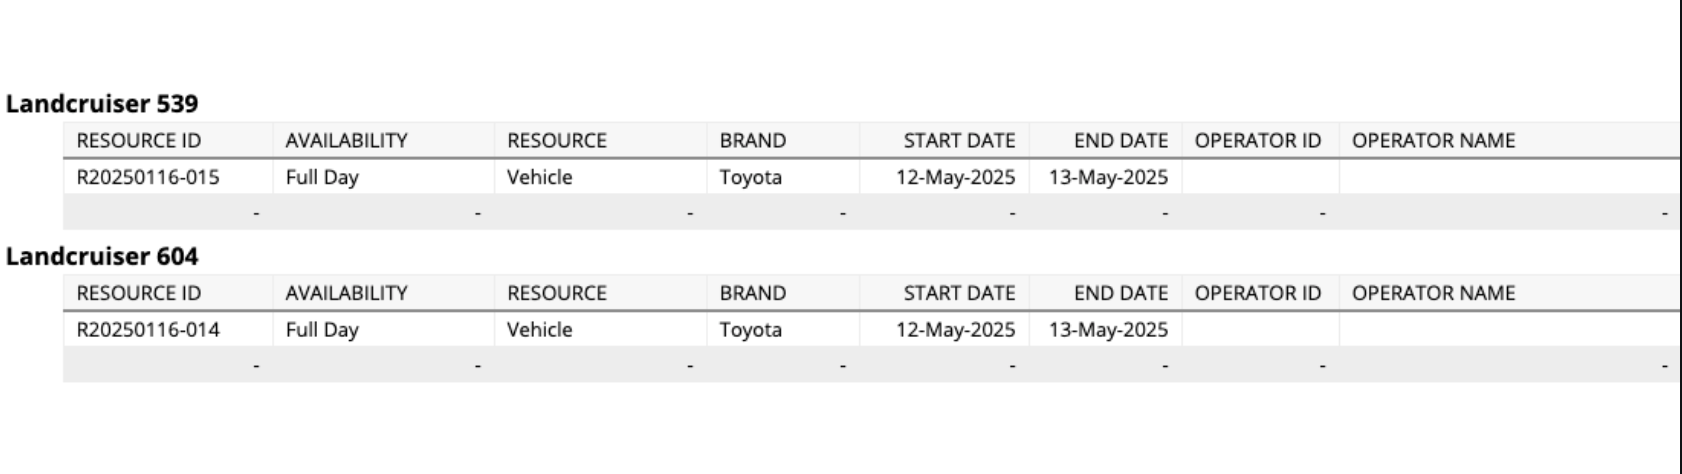This screenshot has width=1682, height=474.
Task: Click the 13-May-2025 end date for Landcruiser 604
Action: point(1108,330)
